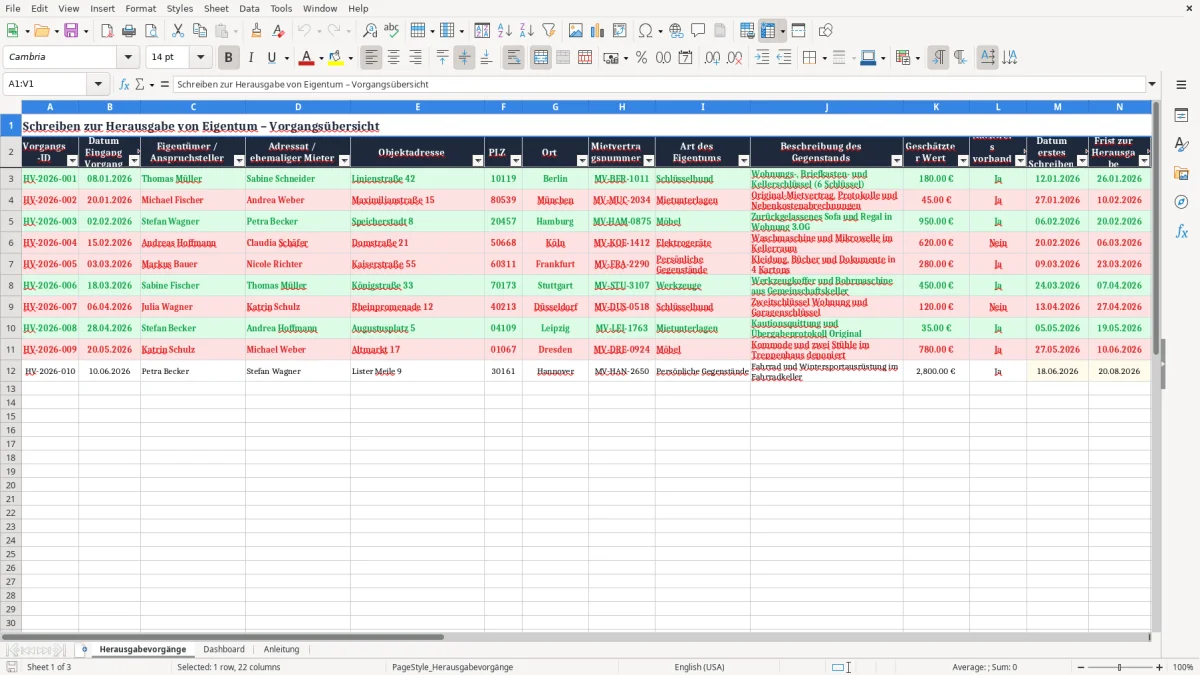1200x675 pixels.
Task: Open Find and Replace
Action: pyautogui.click(x=370, y=31)
